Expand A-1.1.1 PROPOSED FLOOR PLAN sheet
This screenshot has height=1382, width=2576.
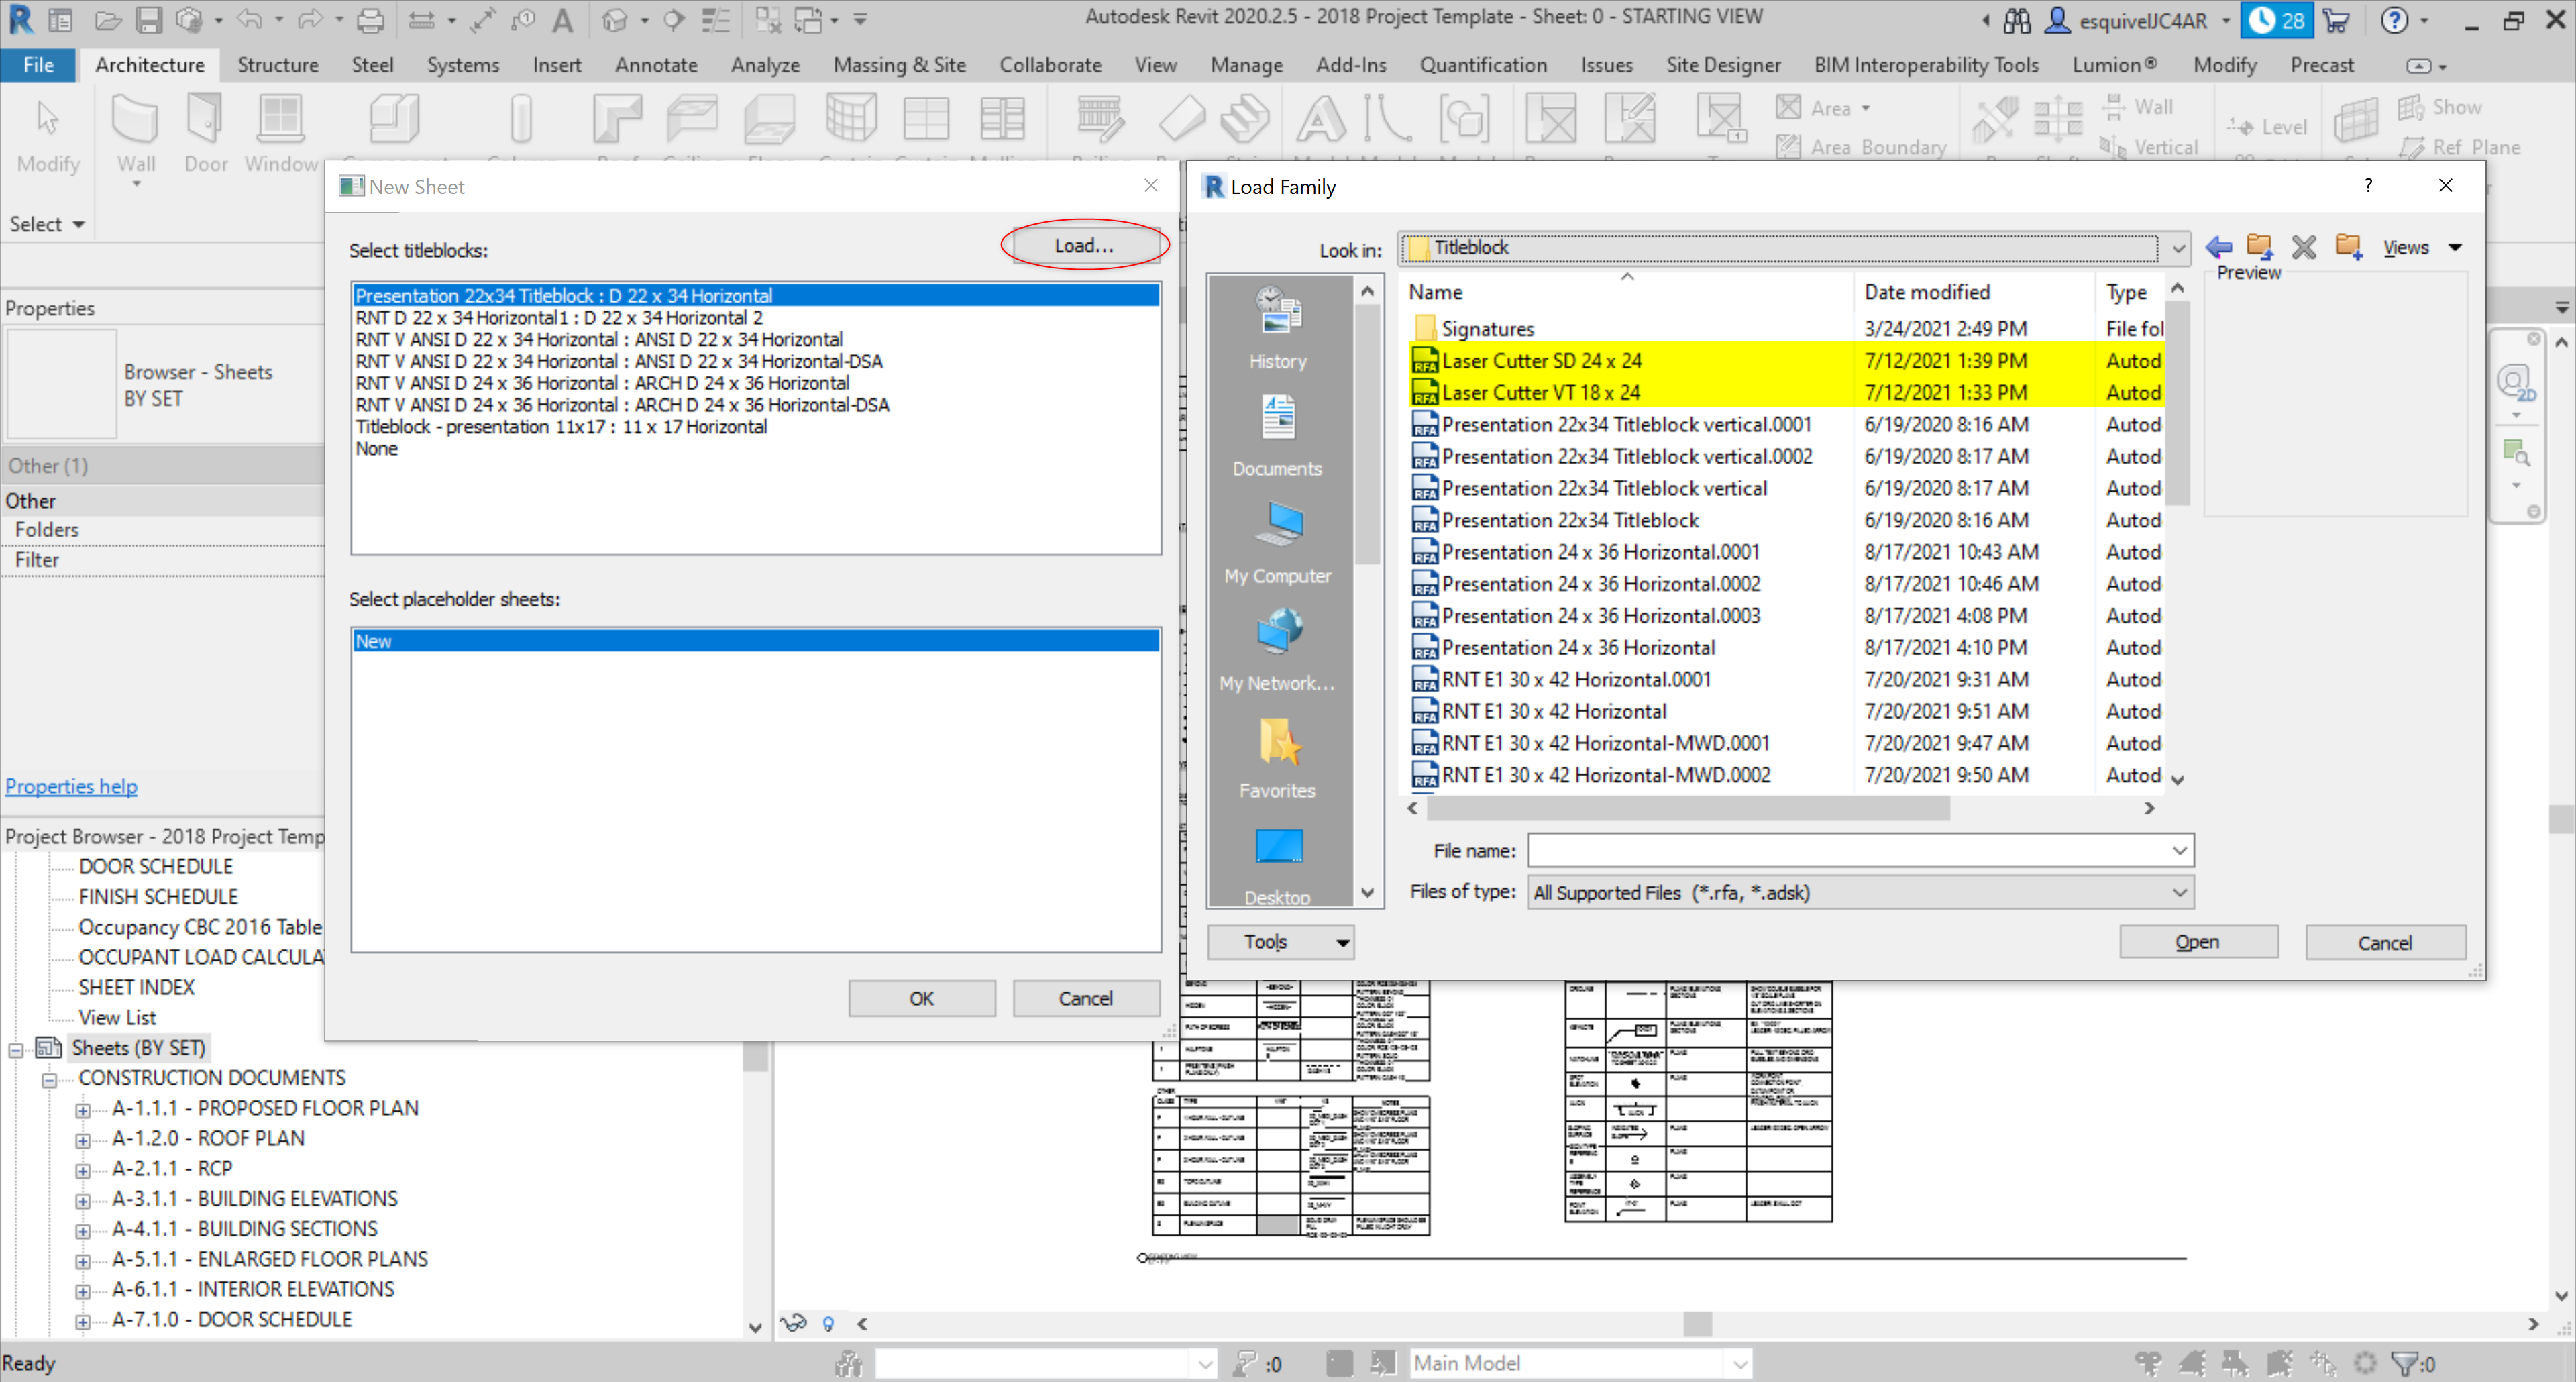point(83,1110)
